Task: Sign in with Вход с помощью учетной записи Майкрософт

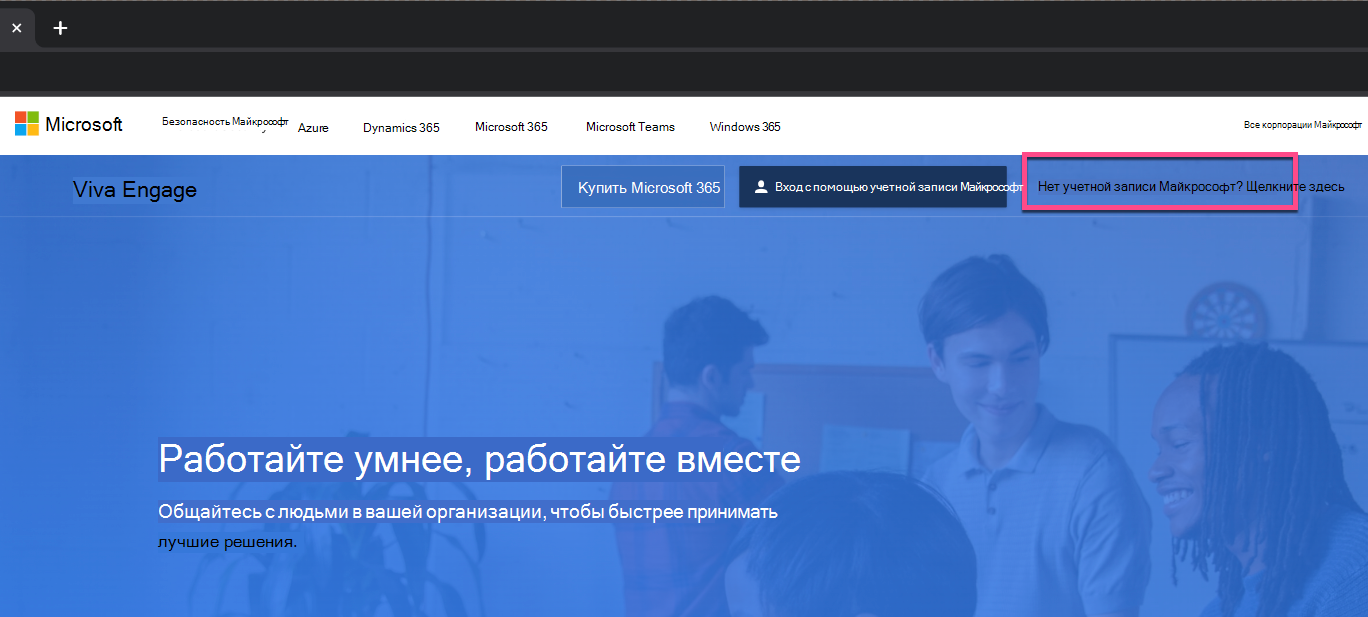Action: click(873, 187)
